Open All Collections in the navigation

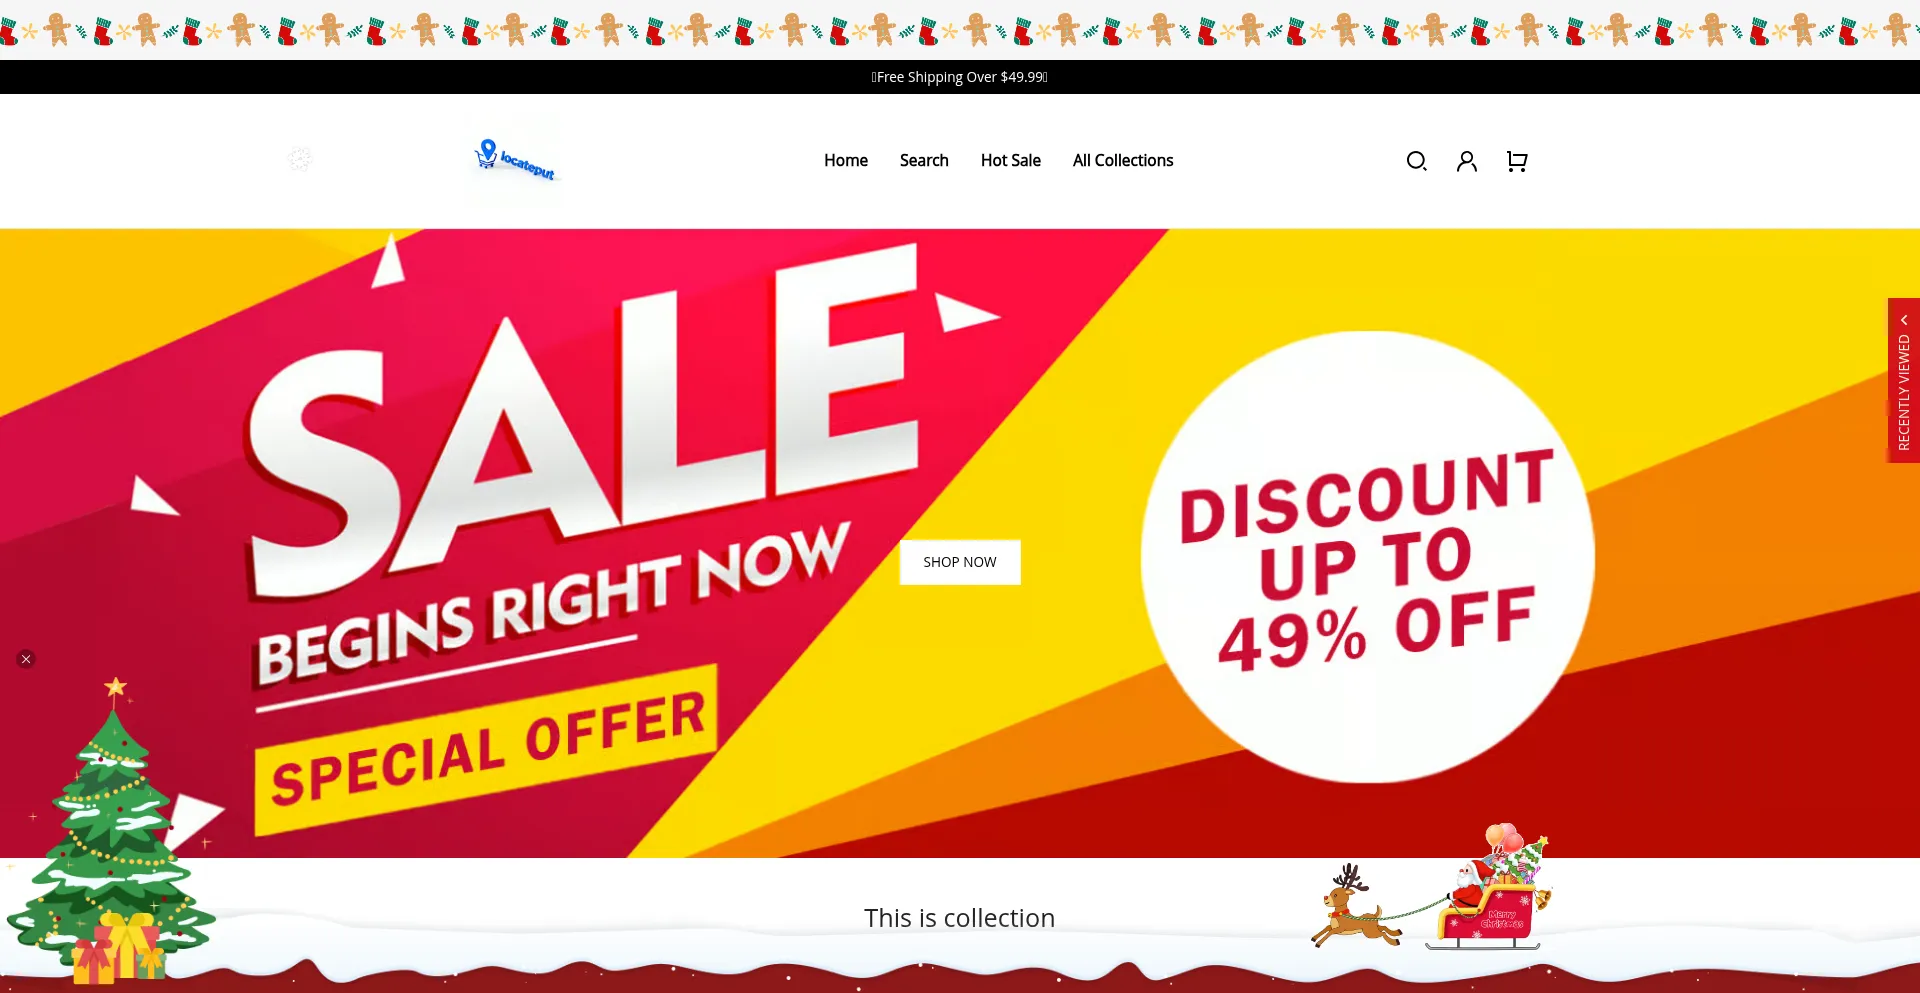tap(1123, 160)
